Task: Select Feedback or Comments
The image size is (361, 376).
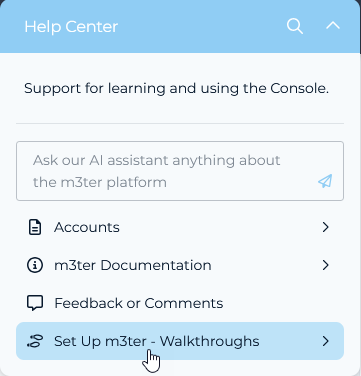Action: (x=180, y=303)
